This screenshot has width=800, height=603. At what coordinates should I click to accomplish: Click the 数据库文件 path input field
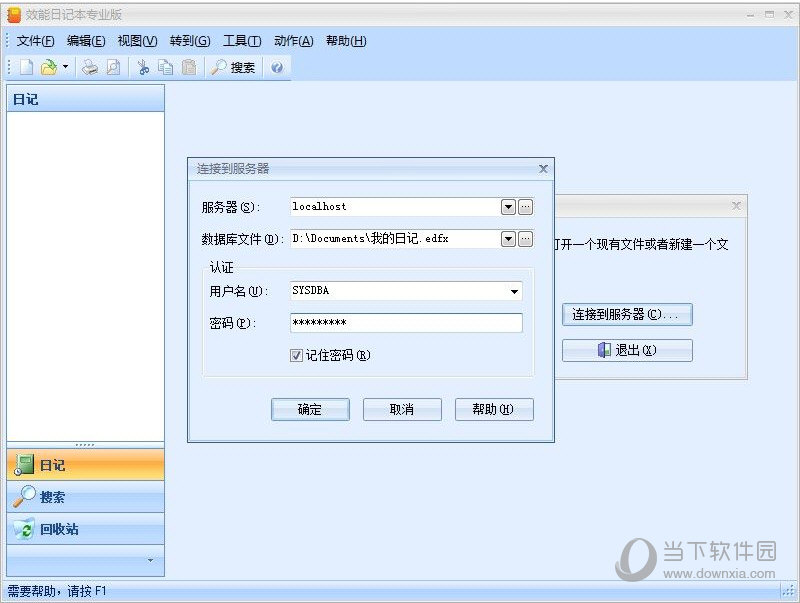pyautogui.click(x=395, y=239)
